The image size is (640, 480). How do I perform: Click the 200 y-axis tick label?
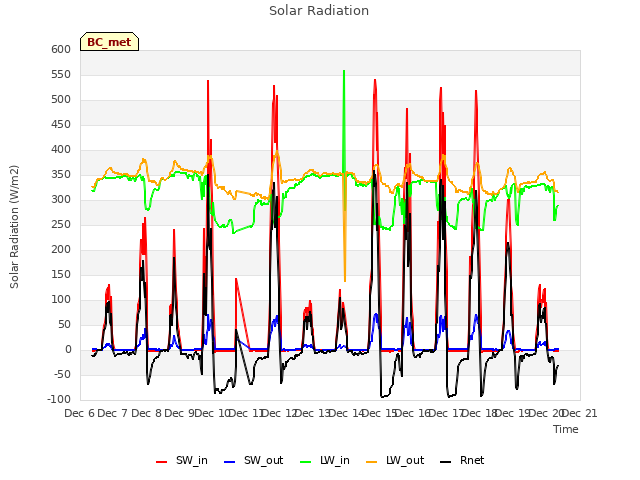pos(61,250)
